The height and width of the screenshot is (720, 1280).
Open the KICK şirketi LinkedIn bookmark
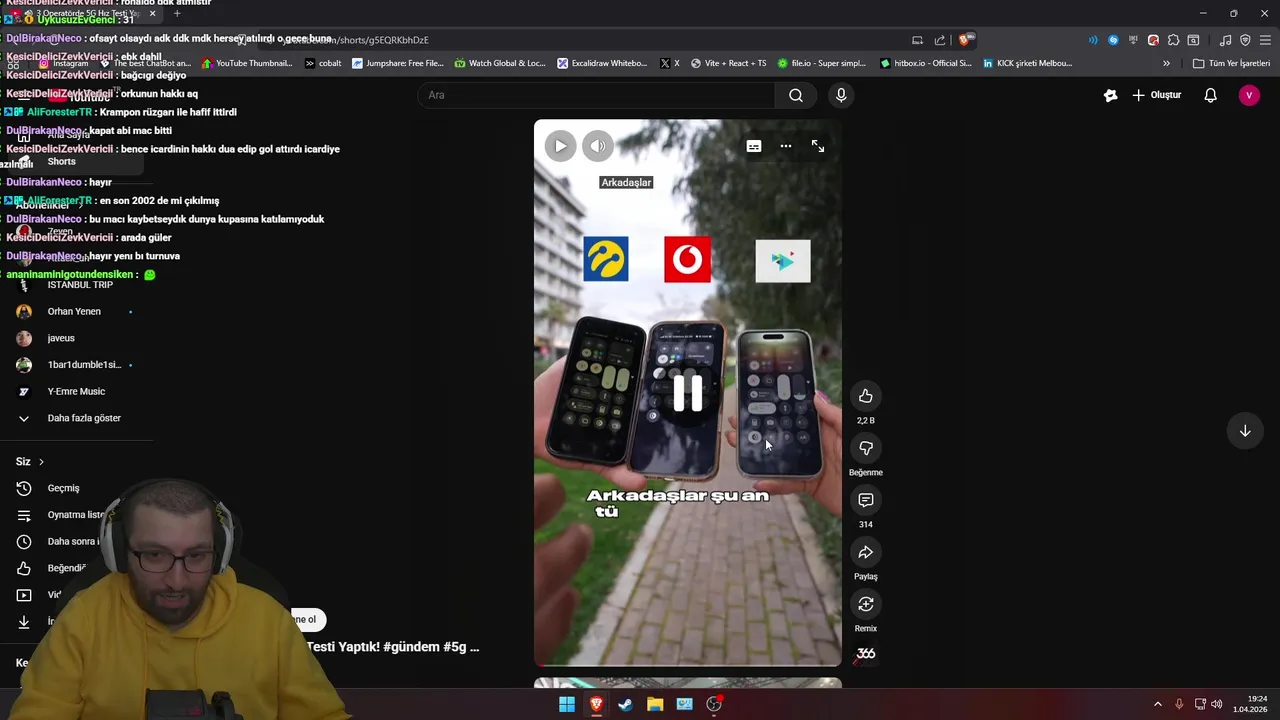pyautogui.click(x=1027, y=63)
